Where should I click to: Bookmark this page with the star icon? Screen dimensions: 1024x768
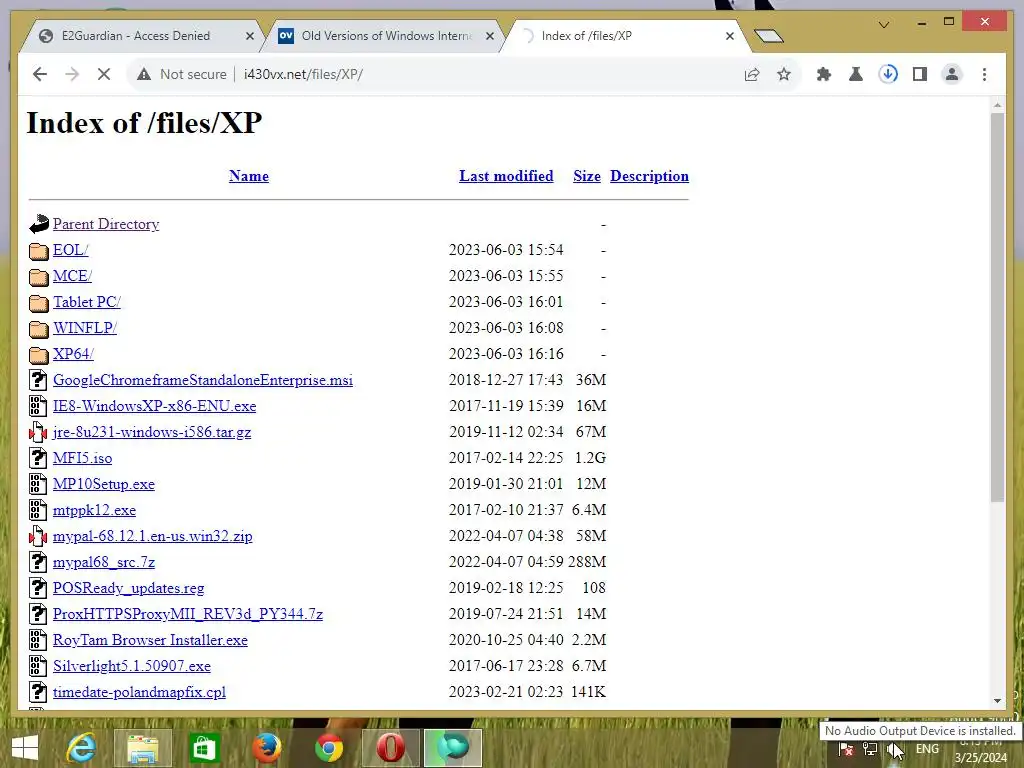(784, 74)
